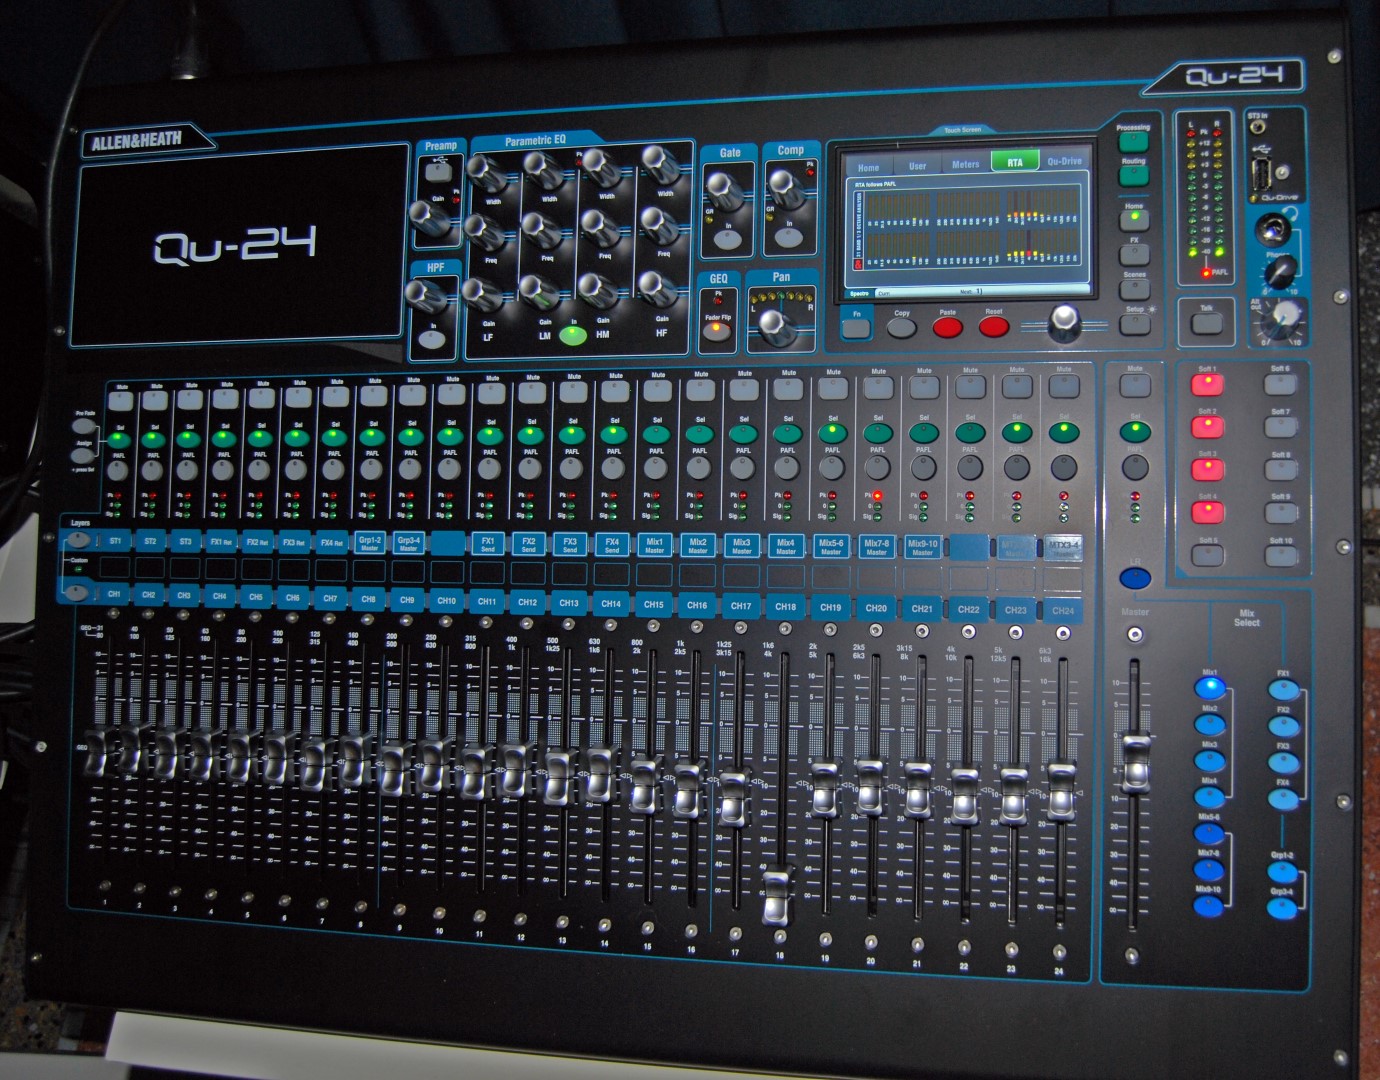Image resolution: width=1380 pixels, height=1080 pixels.
Task: Select the FX1 mix button
Action: [x=1283, y=690]
